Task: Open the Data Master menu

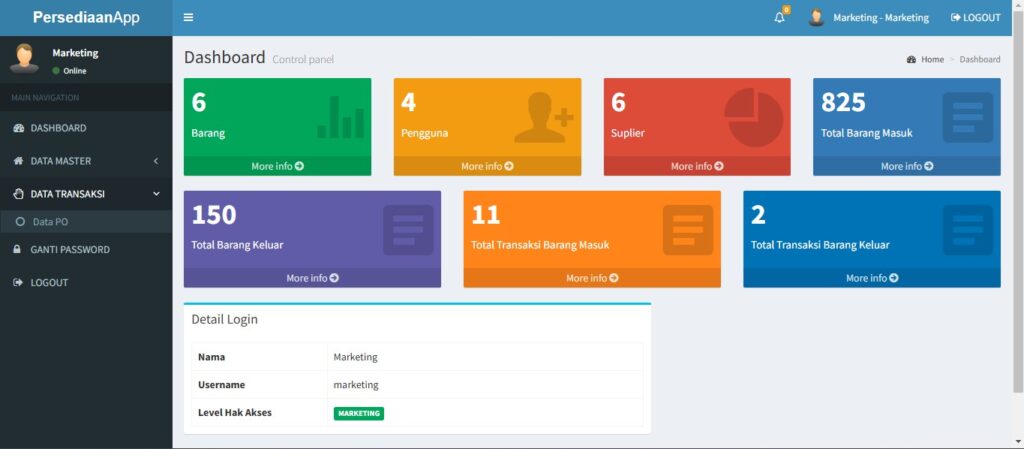Action: pyautogui.click(x=86, y=161)
